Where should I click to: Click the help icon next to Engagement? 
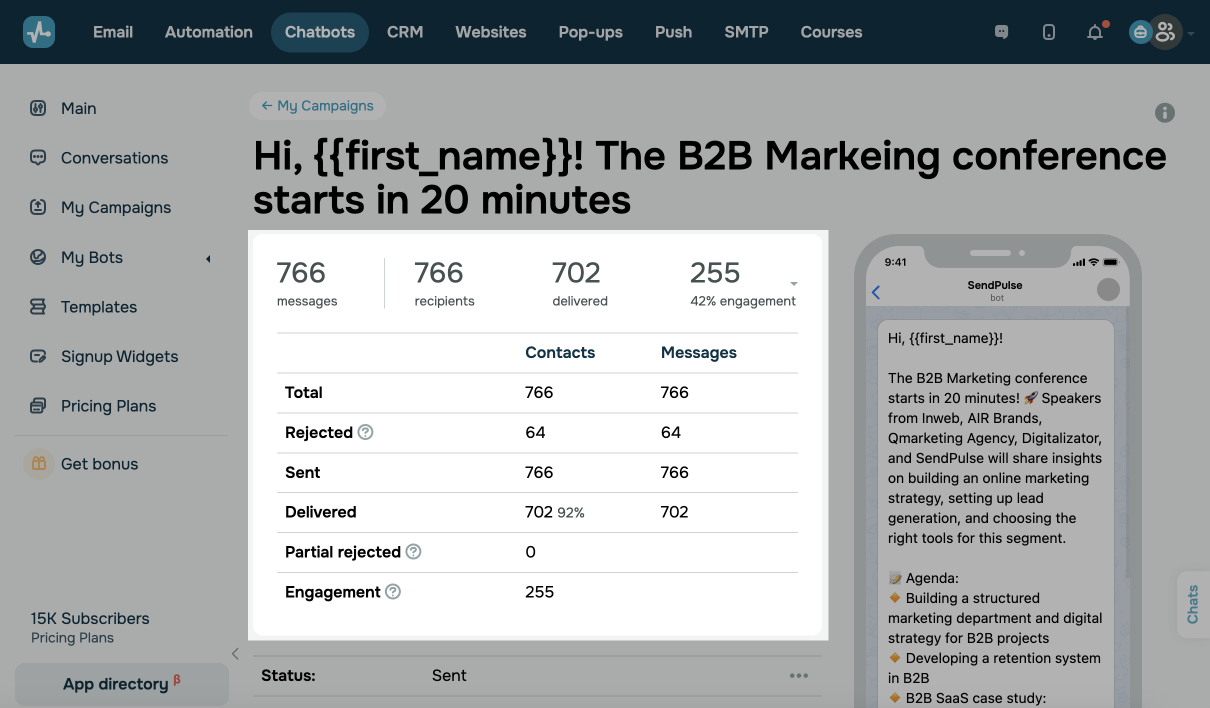(393, 592)
